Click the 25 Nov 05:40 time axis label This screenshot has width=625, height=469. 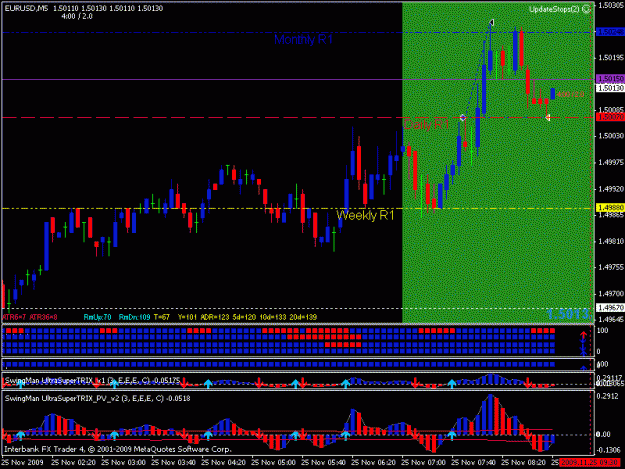(x=323, y=463)
